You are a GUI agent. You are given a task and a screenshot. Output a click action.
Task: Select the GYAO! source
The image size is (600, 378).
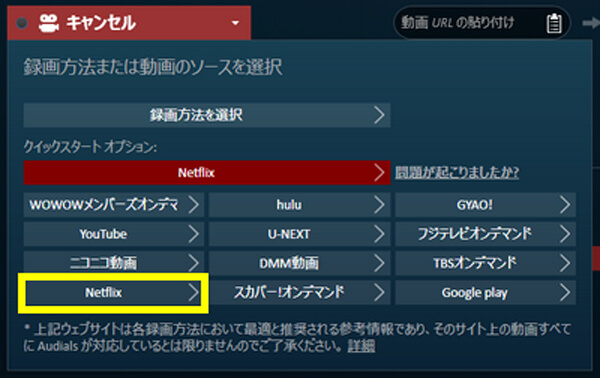[x=485, y=205]
